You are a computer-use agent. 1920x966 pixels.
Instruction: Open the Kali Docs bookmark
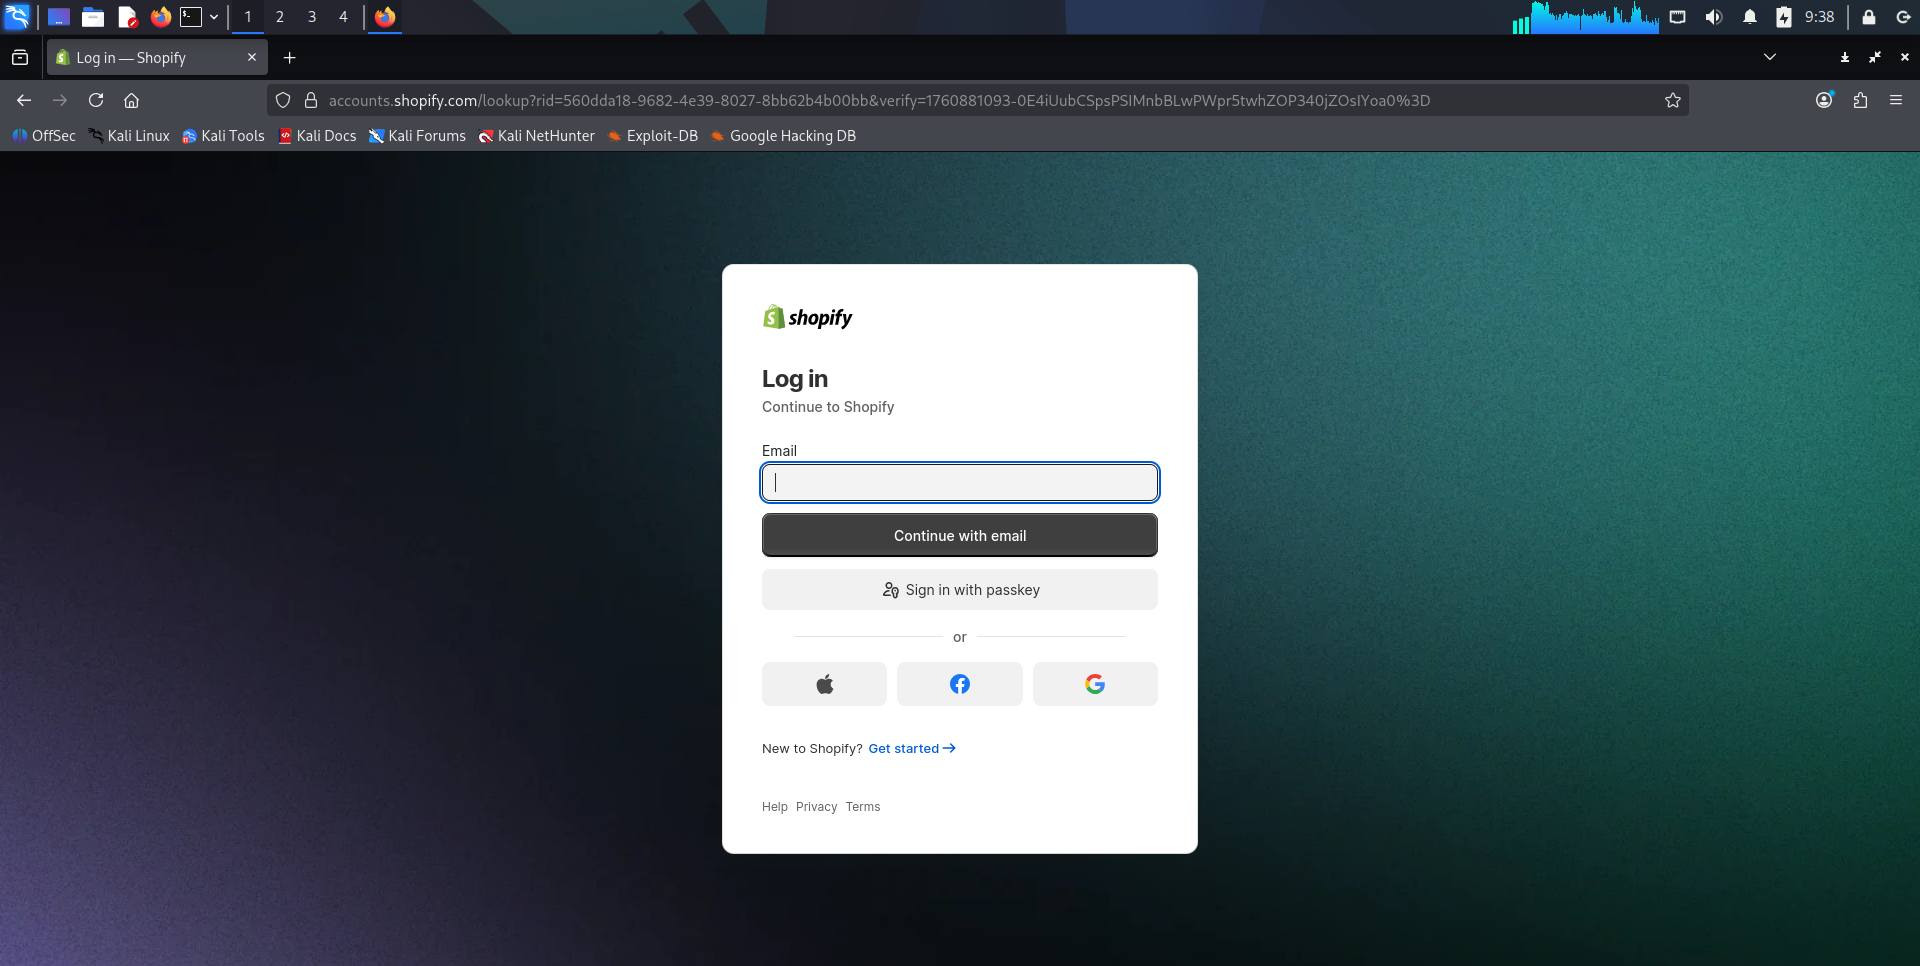(x=317, y=136)
